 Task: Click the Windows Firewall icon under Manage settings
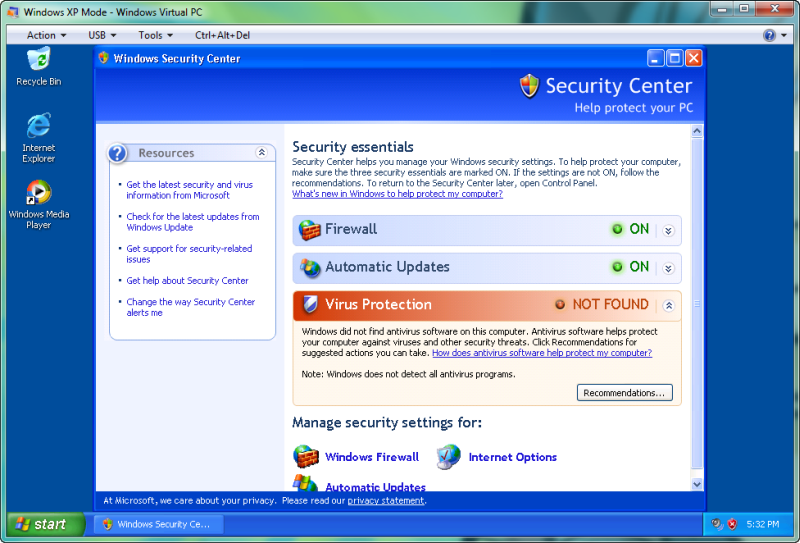click(x=306, y=457)
